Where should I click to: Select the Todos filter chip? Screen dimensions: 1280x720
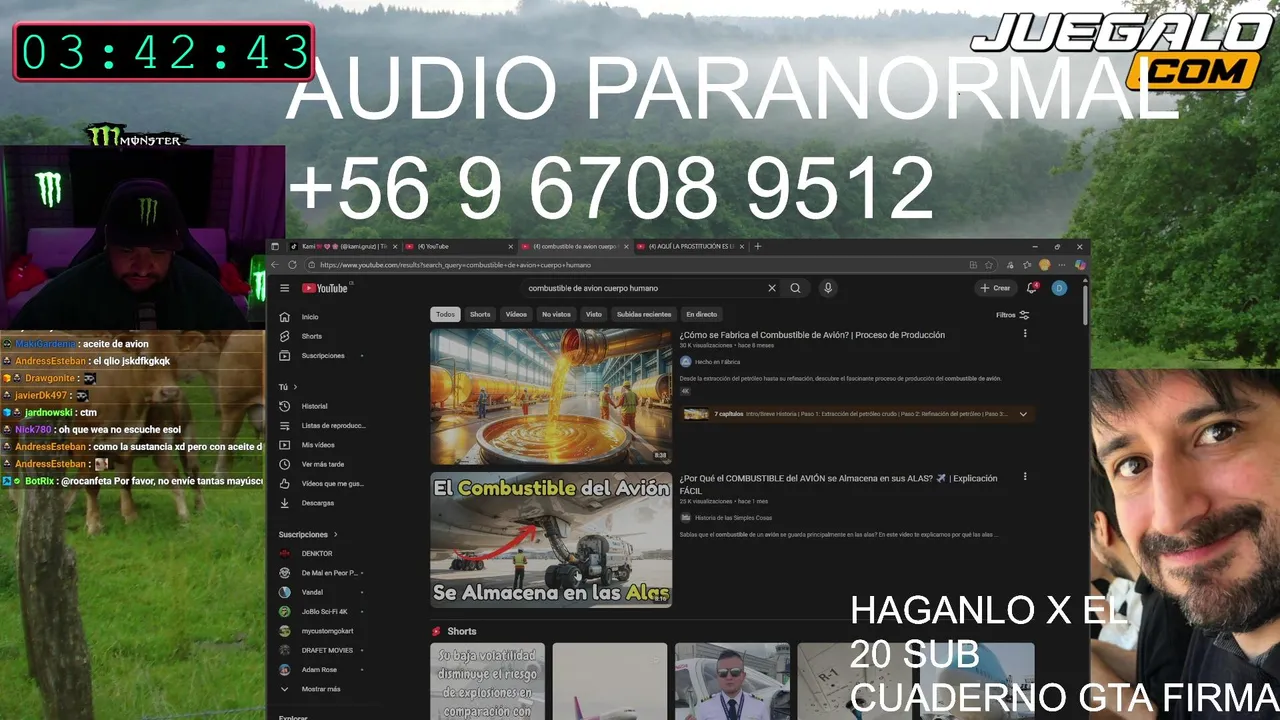(445, 314)
